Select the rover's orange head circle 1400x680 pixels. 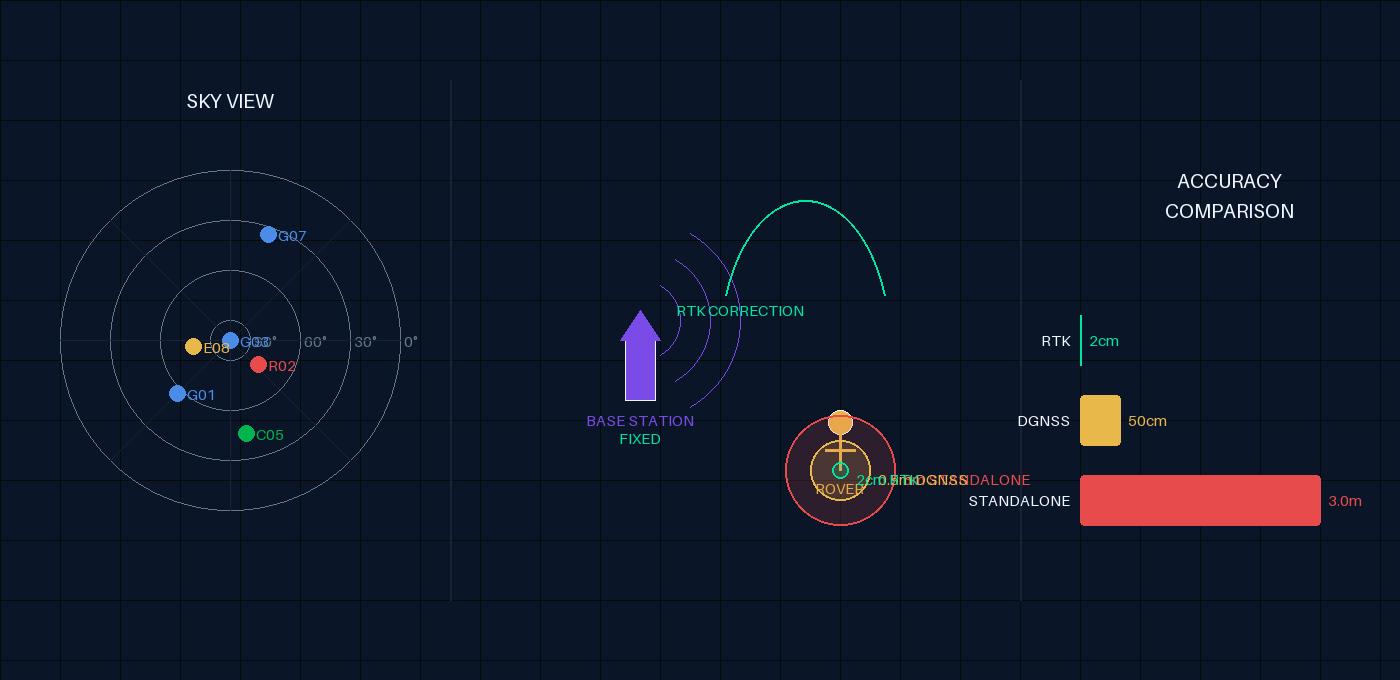[x=840, y=423]
